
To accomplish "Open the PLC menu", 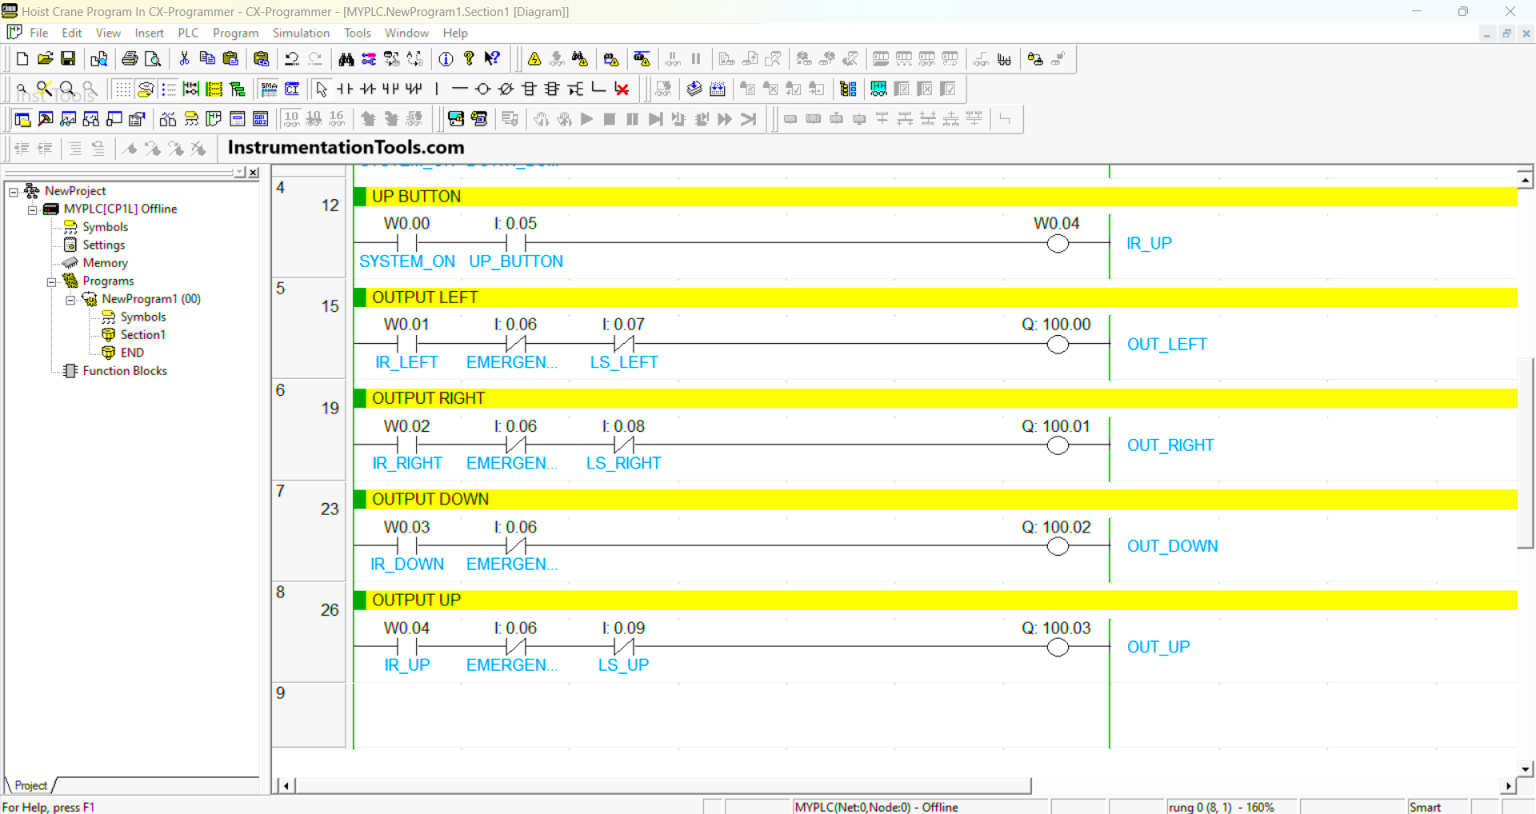I will (188, 33).
